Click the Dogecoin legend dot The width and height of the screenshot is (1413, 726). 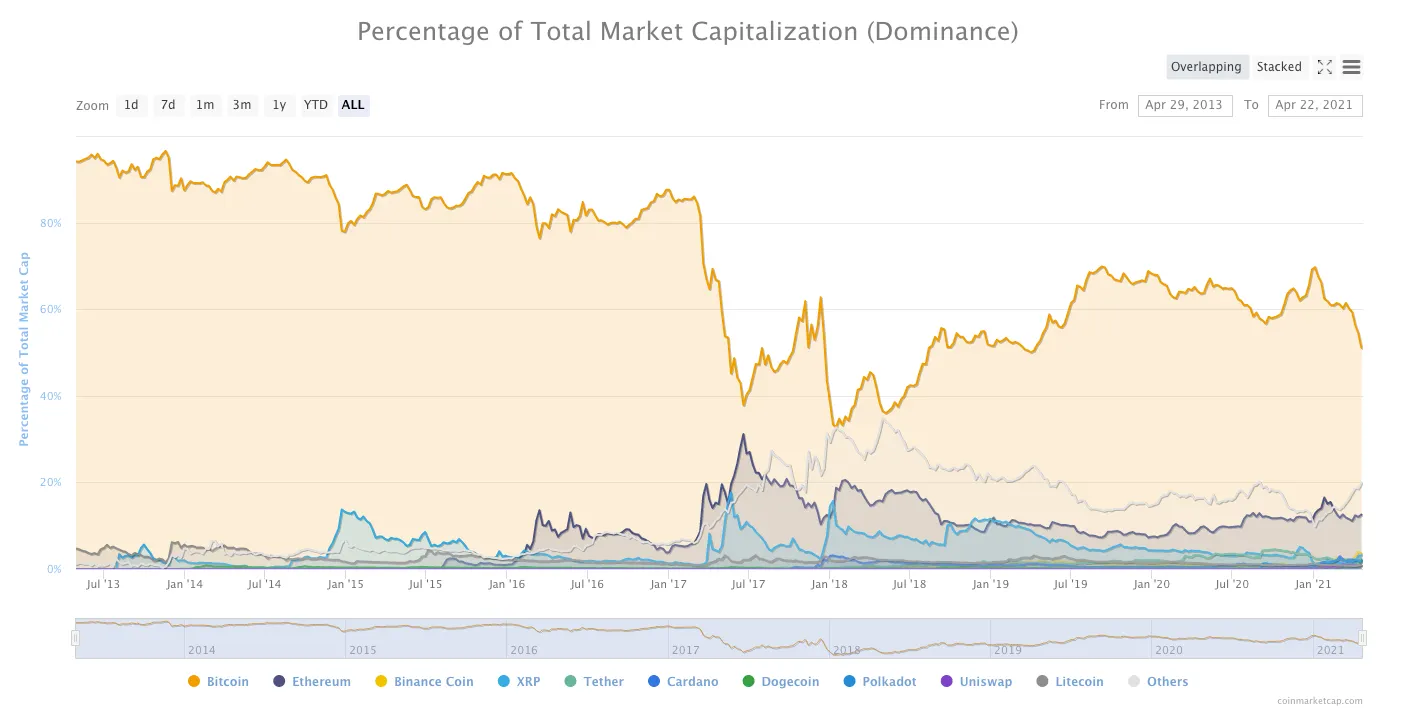(x=750, y=681)
